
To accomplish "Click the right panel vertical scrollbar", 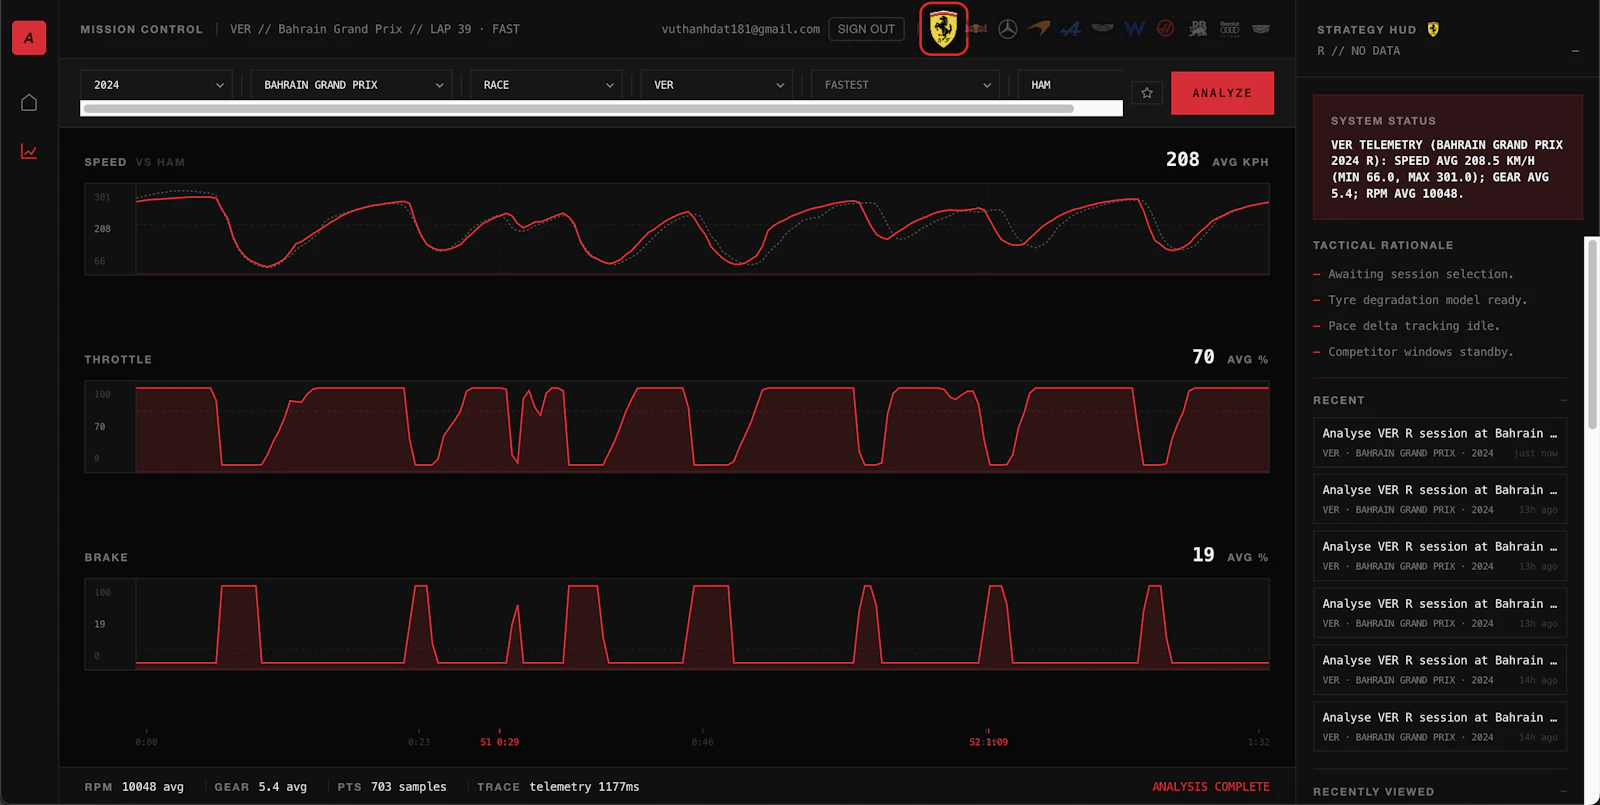I will (1593, 333).
